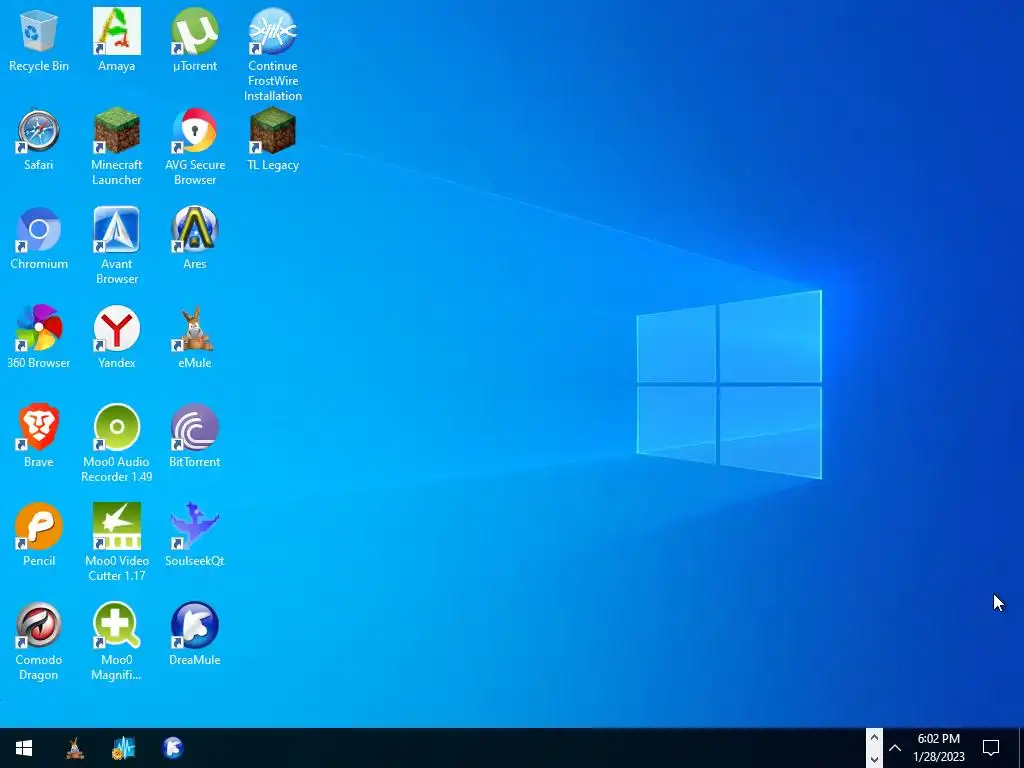This screenshot has height=768, width=1024.
Task: Open the DreaMule taskbar icon
Action: pyautogui.click(x=172, y=748)
